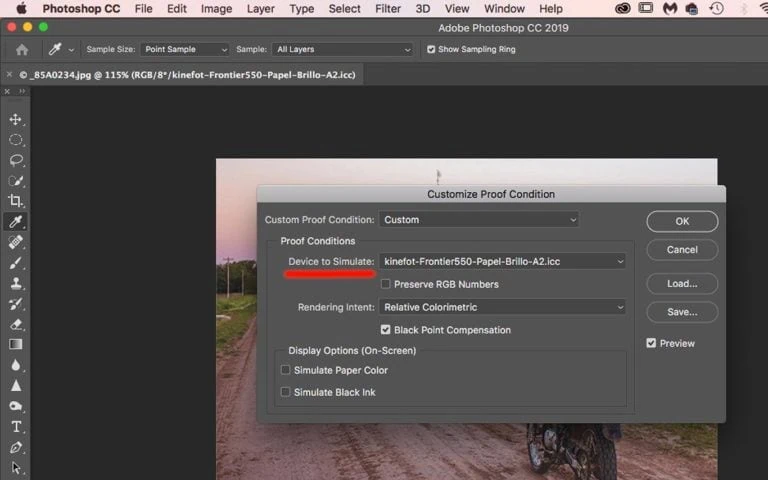Toggle Show Sampling Ring checkbox
768x480 pixels.
click(431, 49)
